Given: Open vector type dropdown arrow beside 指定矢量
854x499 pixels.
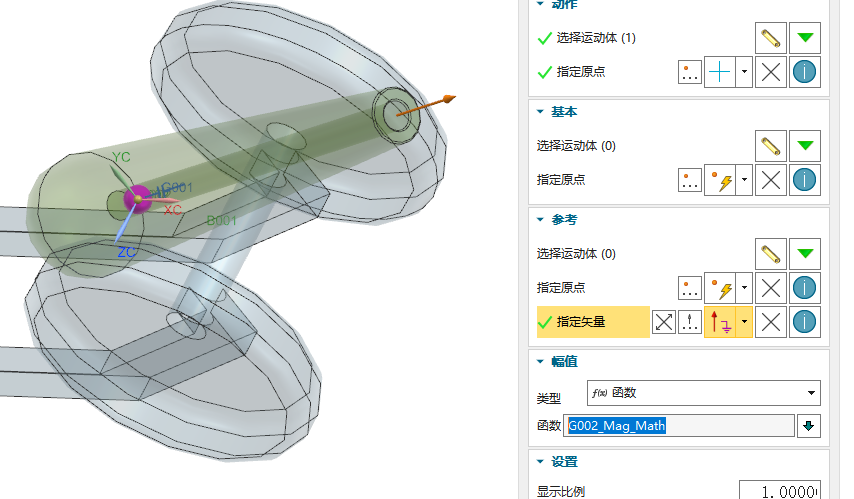Looking at the screenshot, I should (x=744, y=322).
